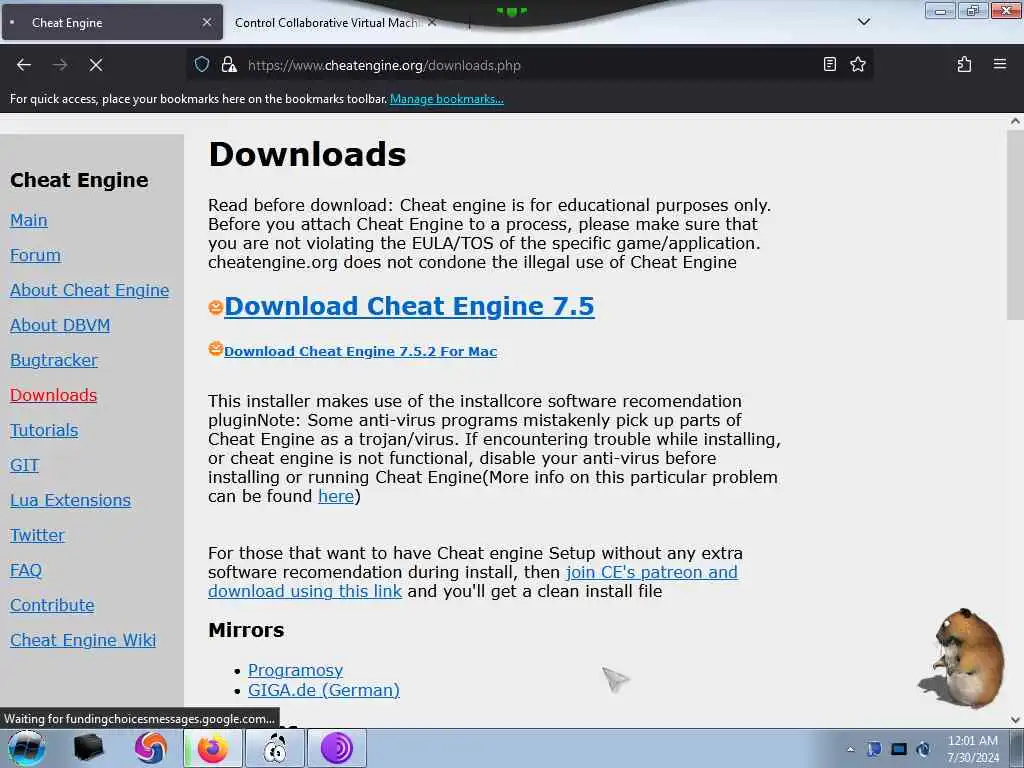Image resolution: width=1024 pixels, height=768 pixels.
Task: Open the GIGA.de (German) mirror link
Action: [324, 690]
